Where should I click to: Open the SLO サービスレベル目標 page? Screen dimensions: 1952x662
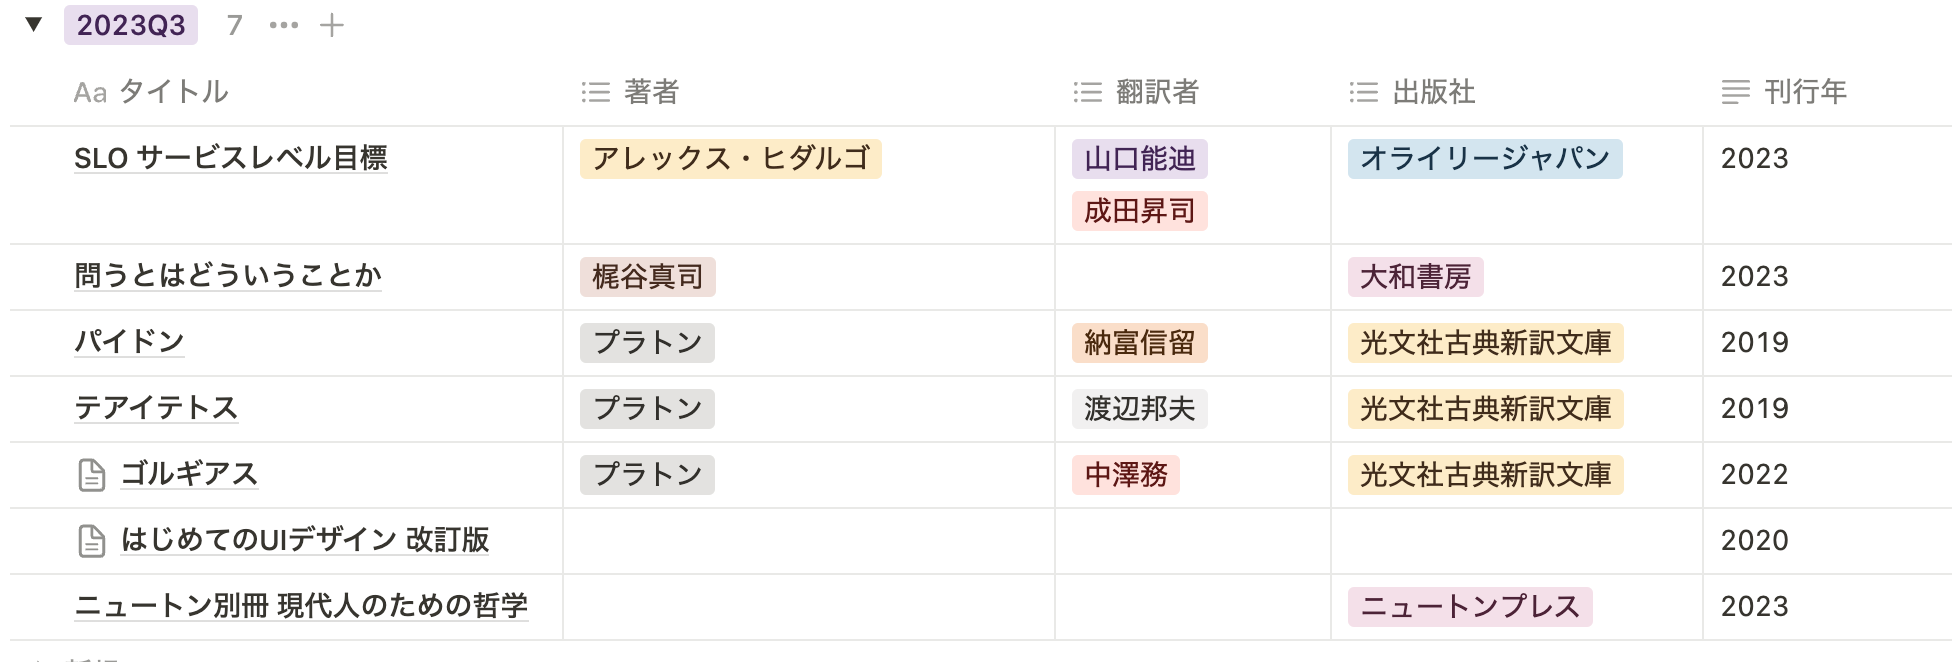coord(231,158)
